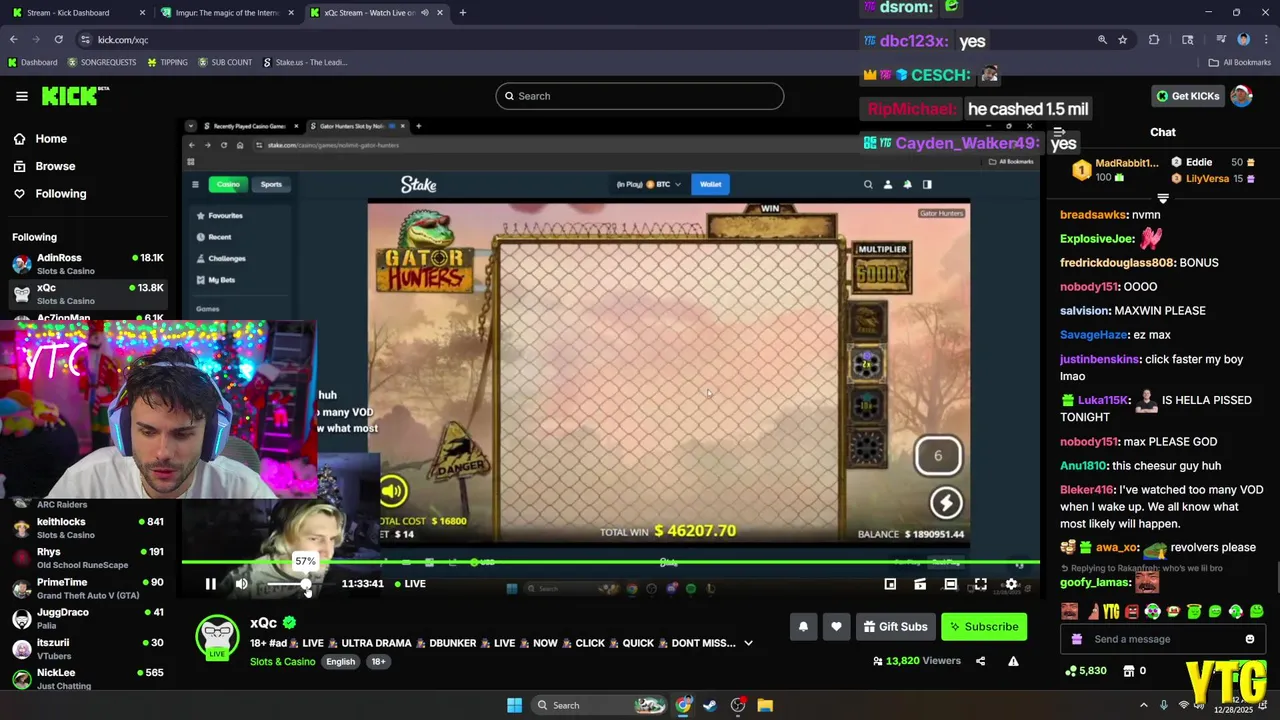Open video player settings gear
Screen dimensions: 1280x720
coord(1011,584)
